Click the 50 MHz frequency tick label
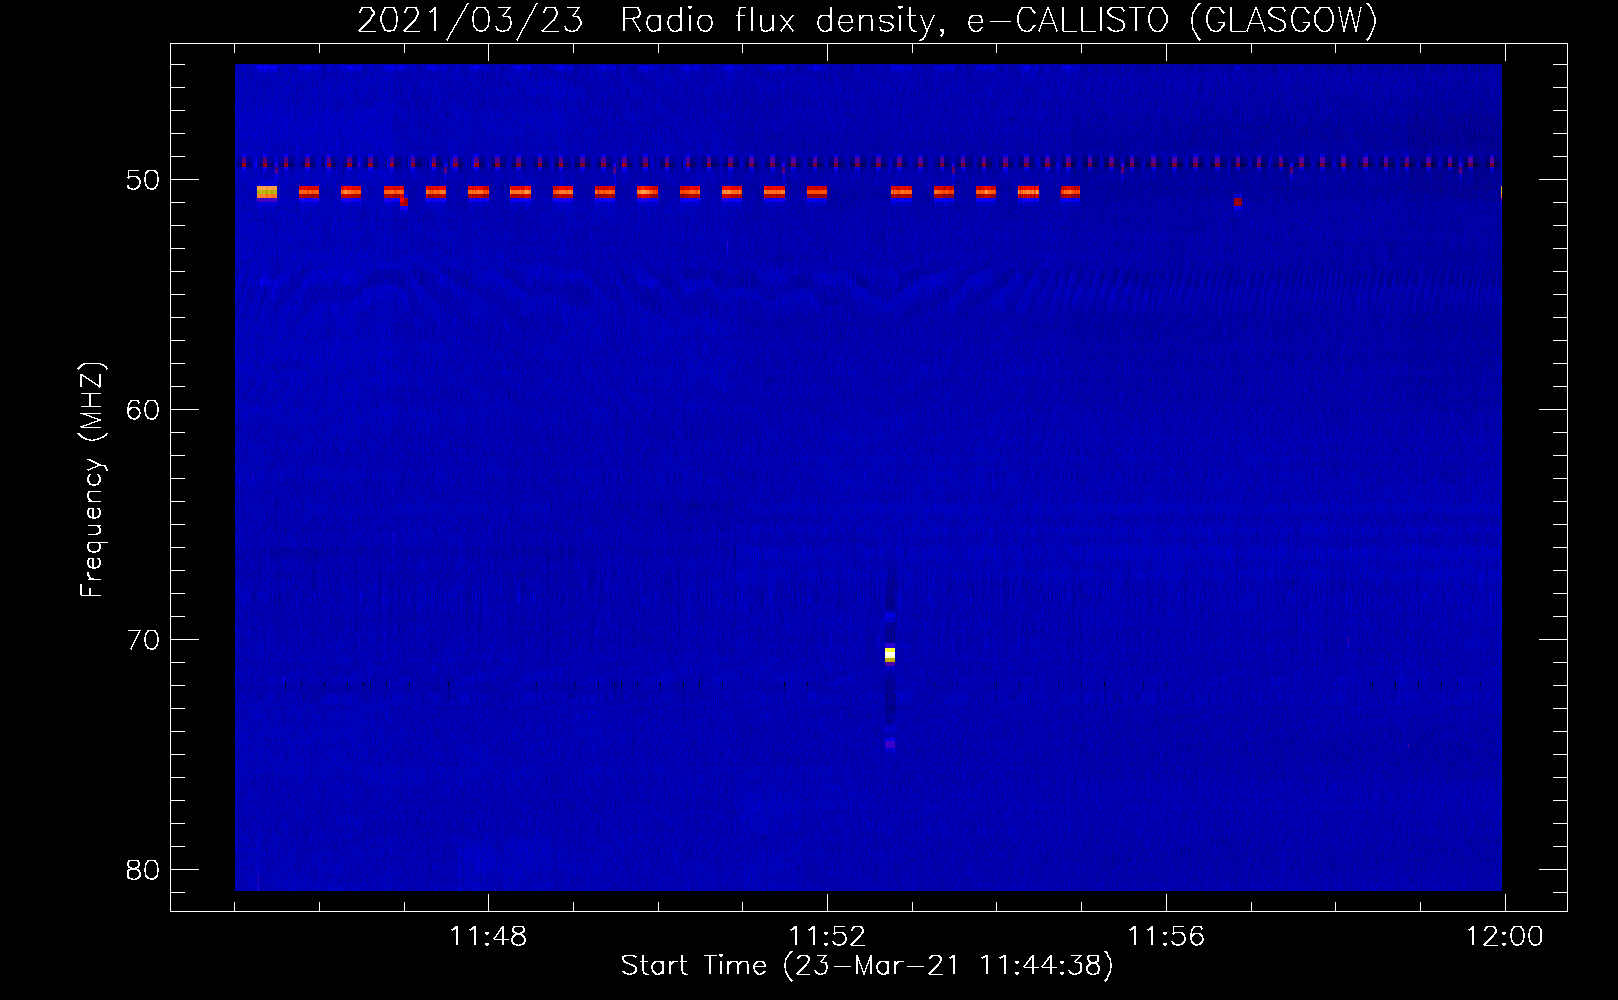 pyautogui.click(x=143, y=180)
